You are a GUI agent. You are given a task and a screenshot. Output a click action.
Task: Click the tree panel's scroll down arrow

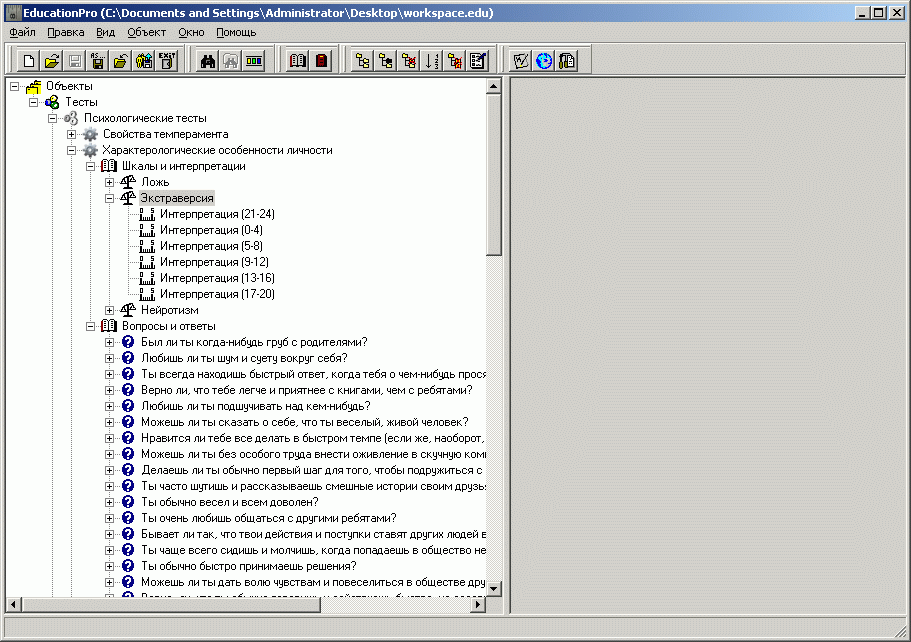point(493,587)
